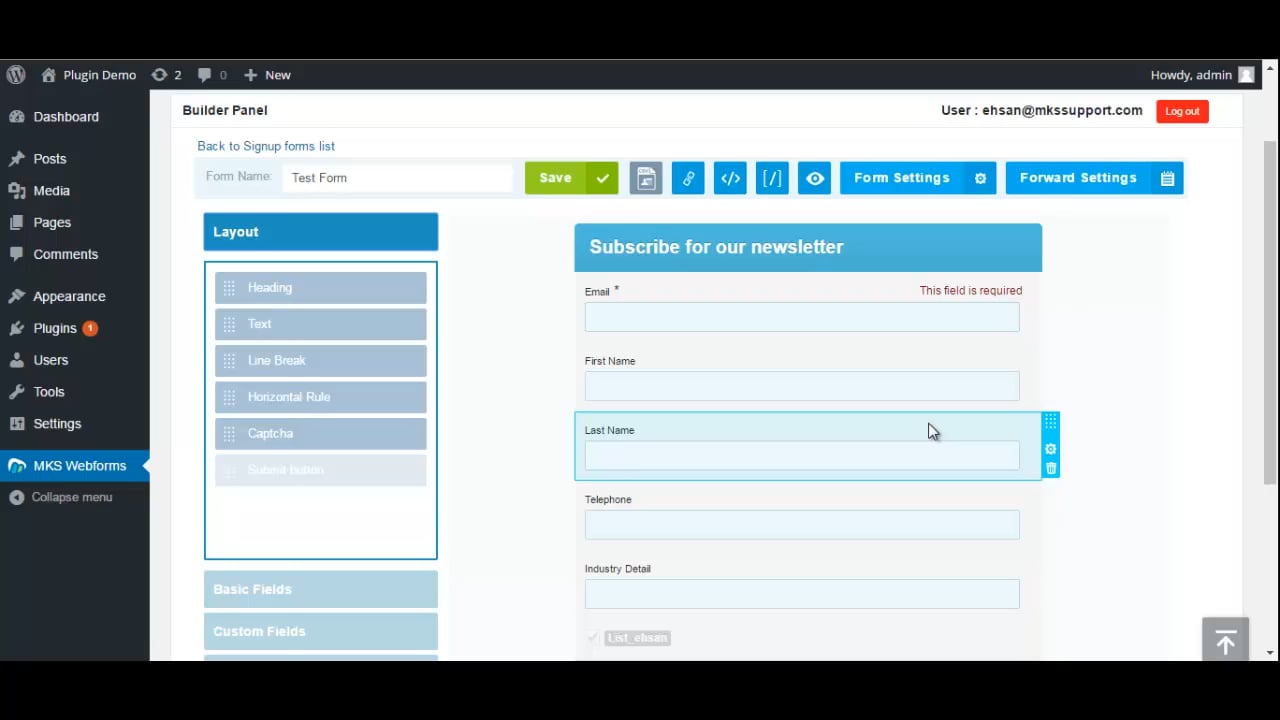The height and width of the screenshot is (720, 1280).
Task: Click the Last Name input field
Action: click(802, 456)
